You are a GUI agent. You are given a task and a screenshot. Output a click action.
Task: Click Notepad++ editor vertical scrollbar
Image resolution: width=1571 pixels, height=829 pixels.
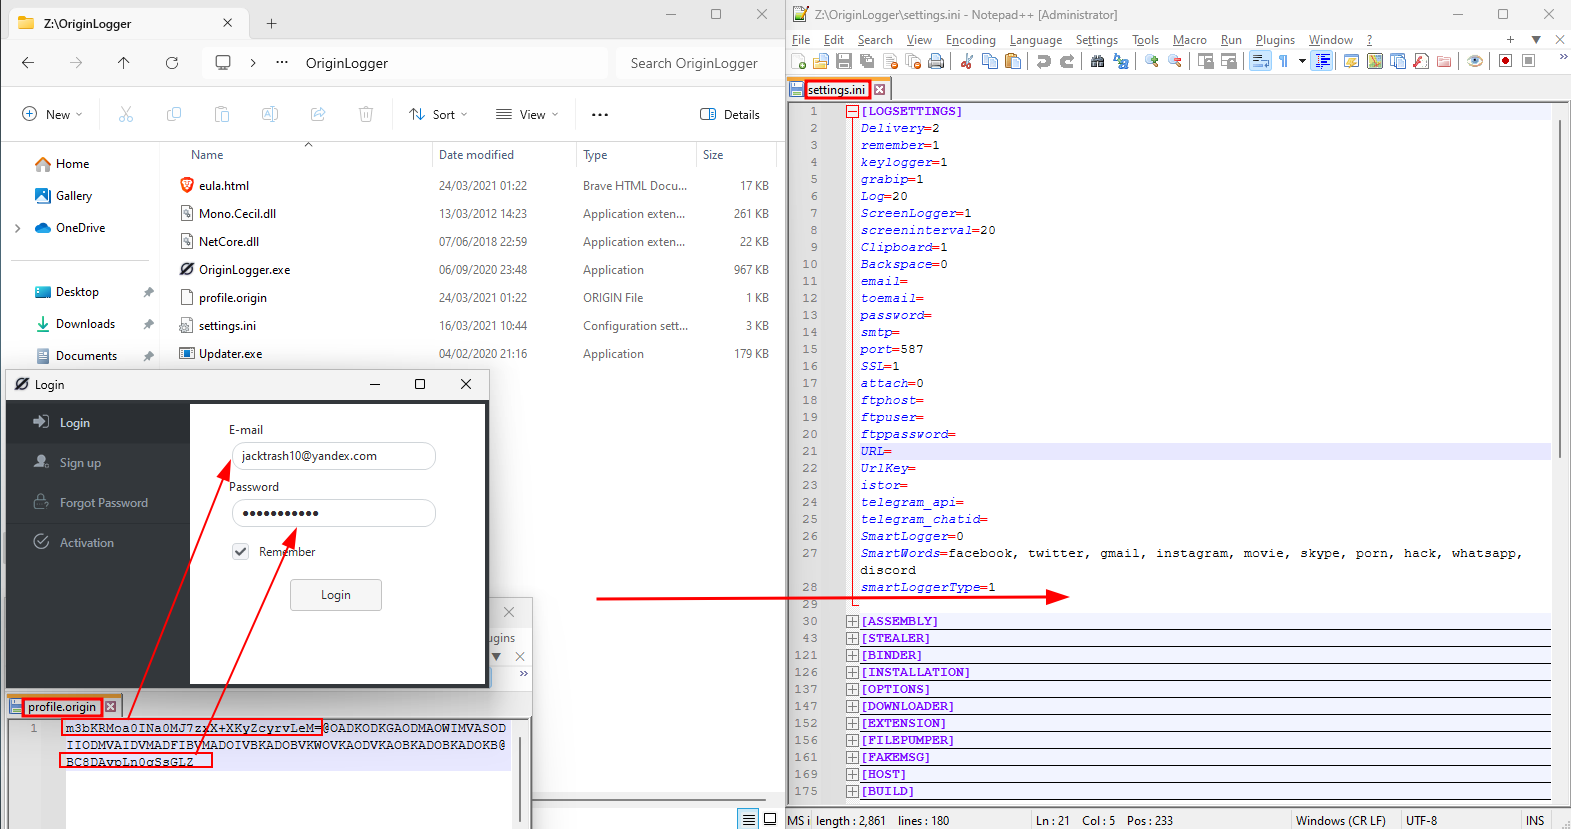pos(1559,290)
